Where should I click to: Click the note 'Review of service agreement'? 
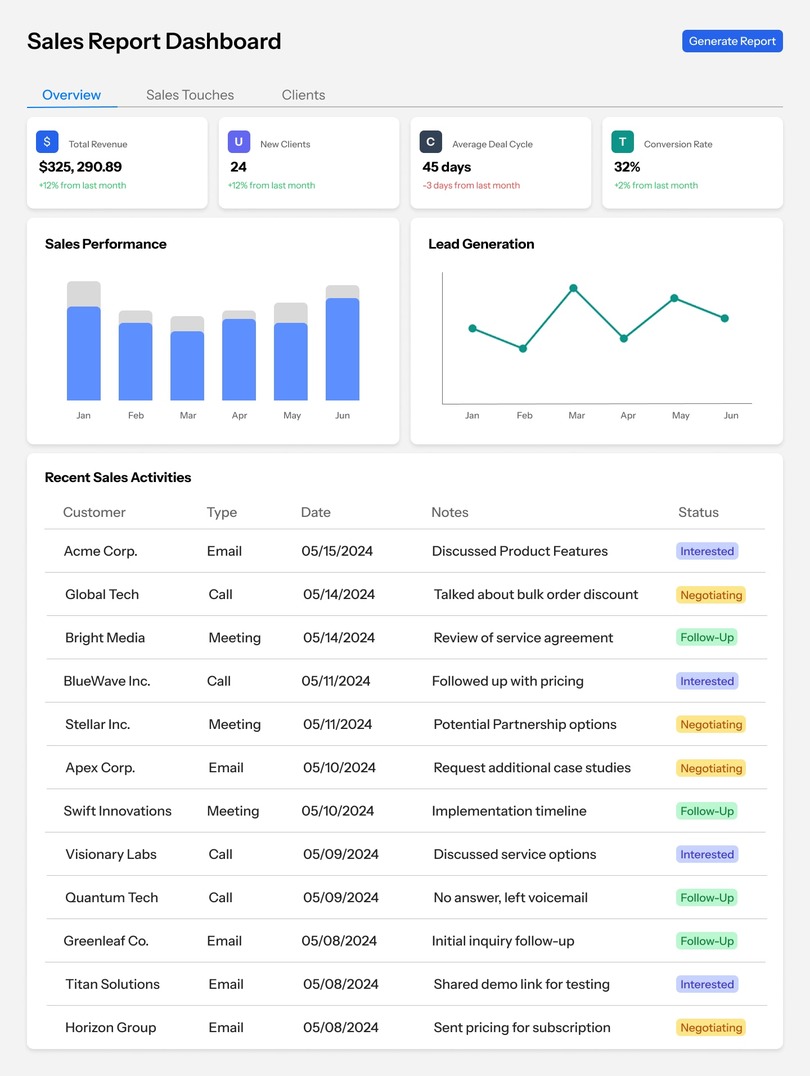pos(523,638)
